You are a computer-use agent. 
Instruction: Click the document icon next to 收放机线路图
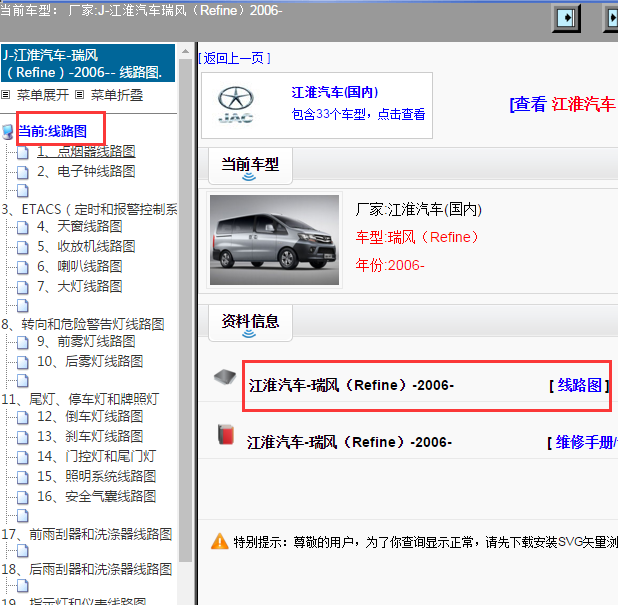pos(22,247)
